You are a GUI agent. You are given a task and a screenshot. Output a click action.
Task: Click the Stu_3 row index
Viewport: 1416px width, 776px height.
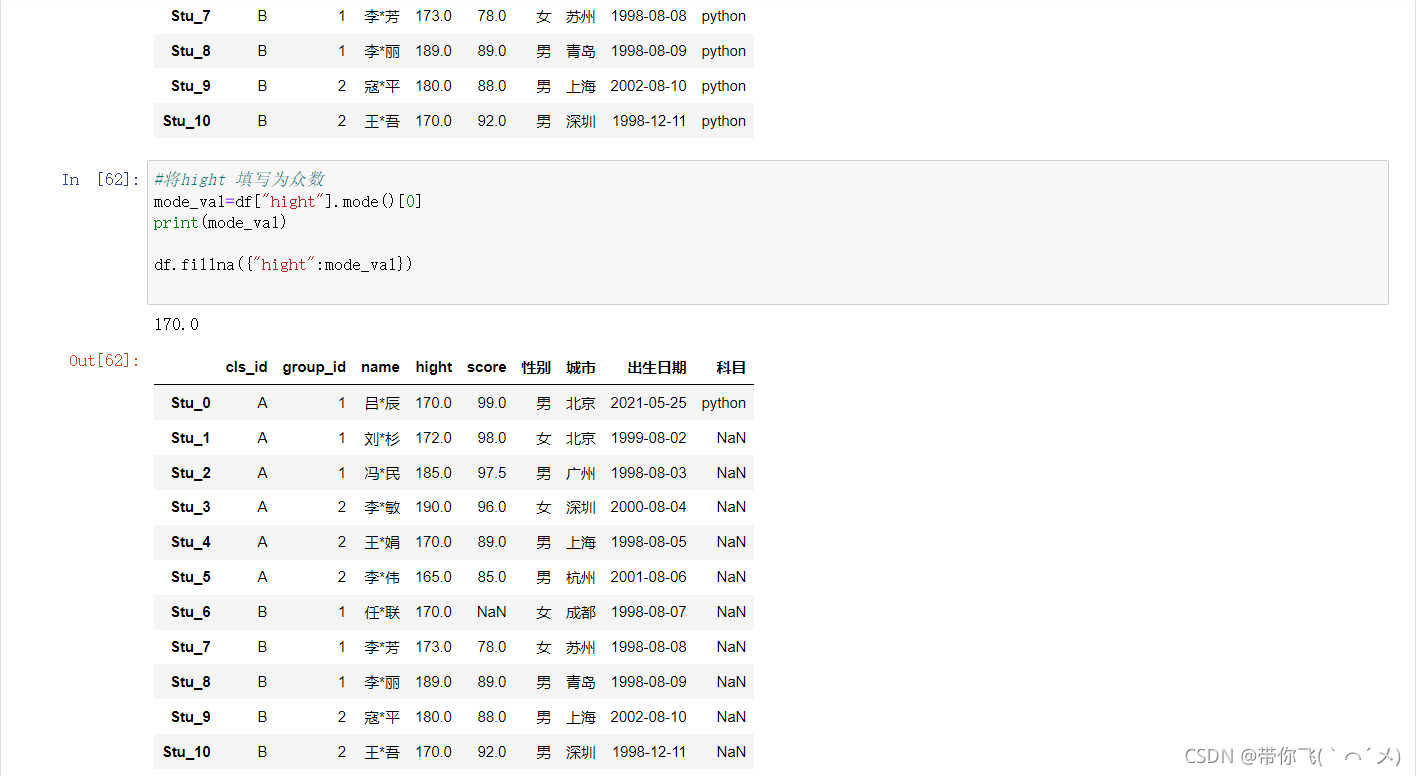point(191,507)
